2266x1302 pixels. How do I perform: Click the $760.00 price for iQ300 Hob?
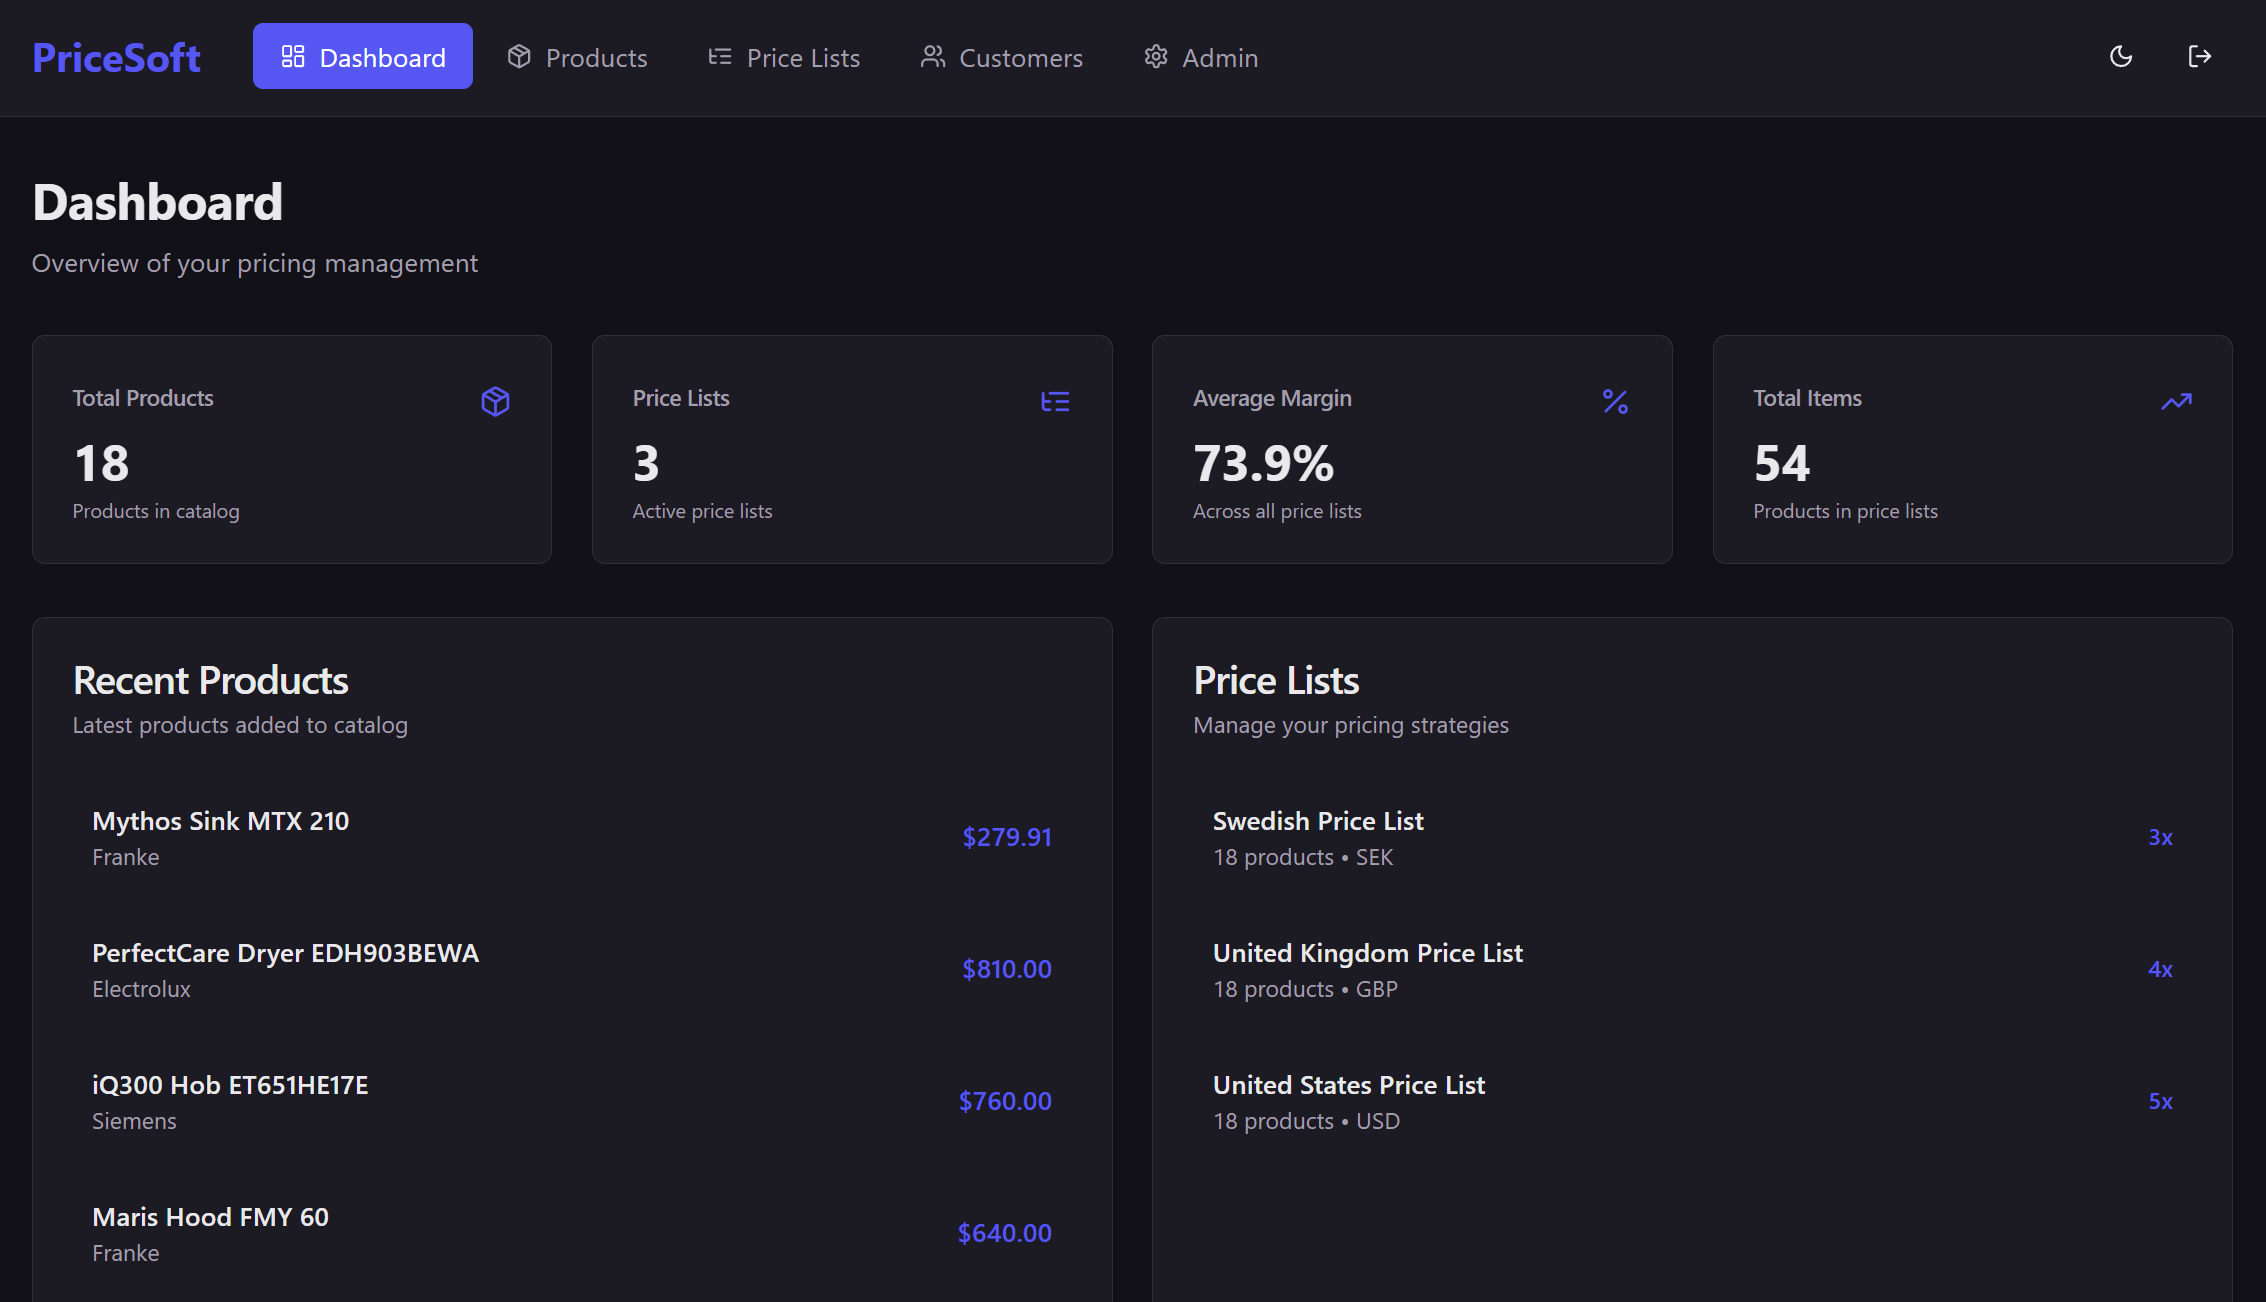1005,1102
